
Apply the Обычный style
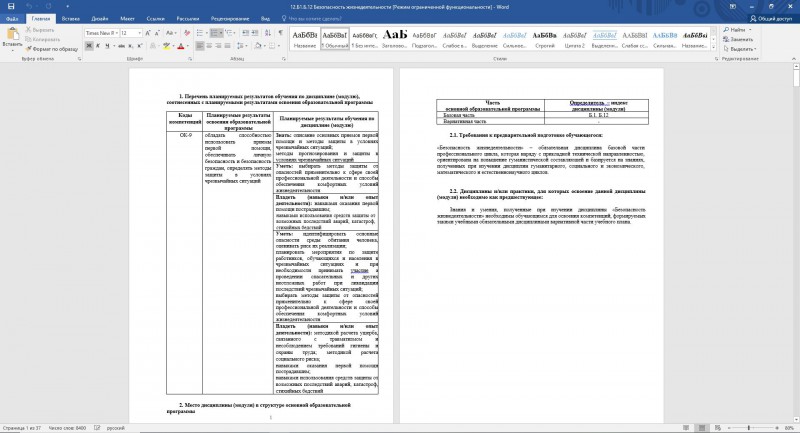click(335, 39)
